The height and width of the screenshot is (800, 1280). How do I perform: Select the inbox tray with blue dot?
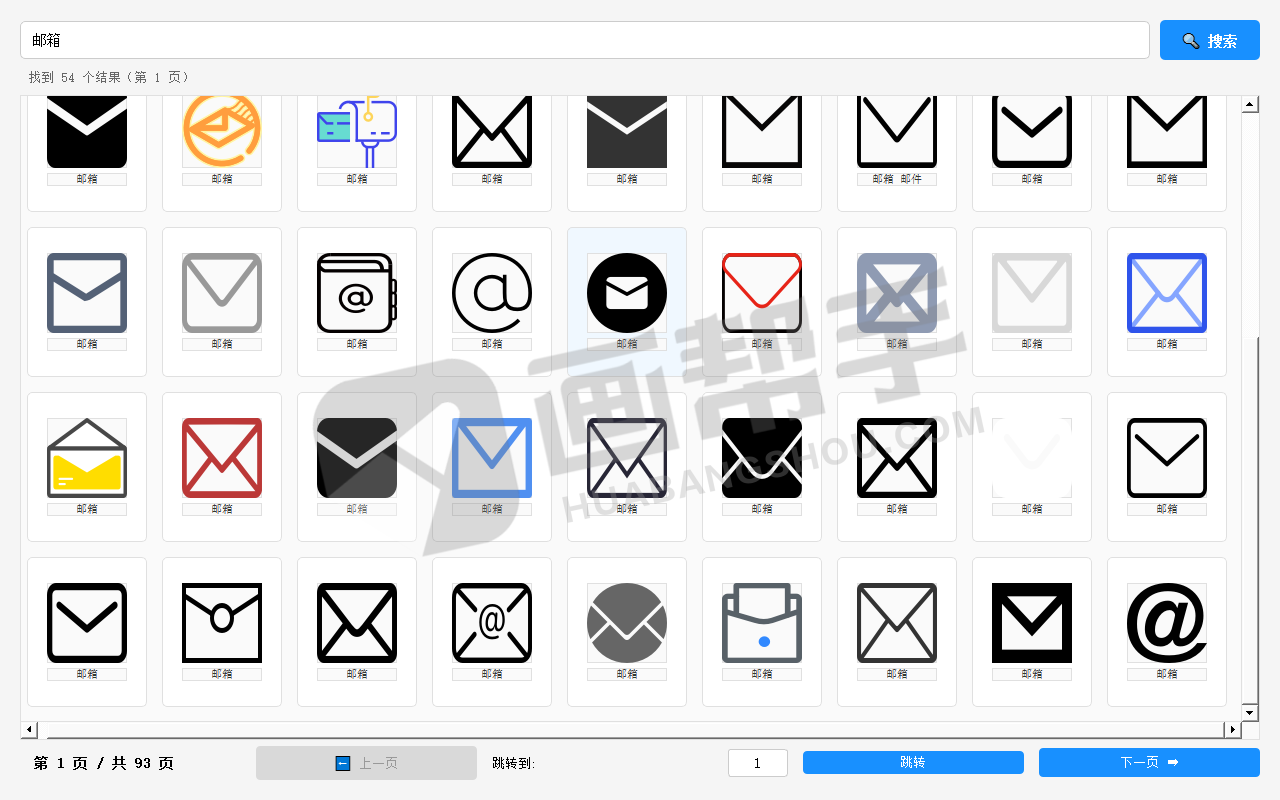tap(762, 623)
